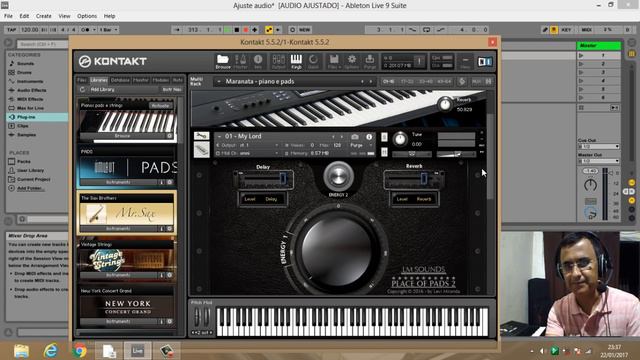Click the Kontakt logo
640x360 pixels.
tap(113, 61)
